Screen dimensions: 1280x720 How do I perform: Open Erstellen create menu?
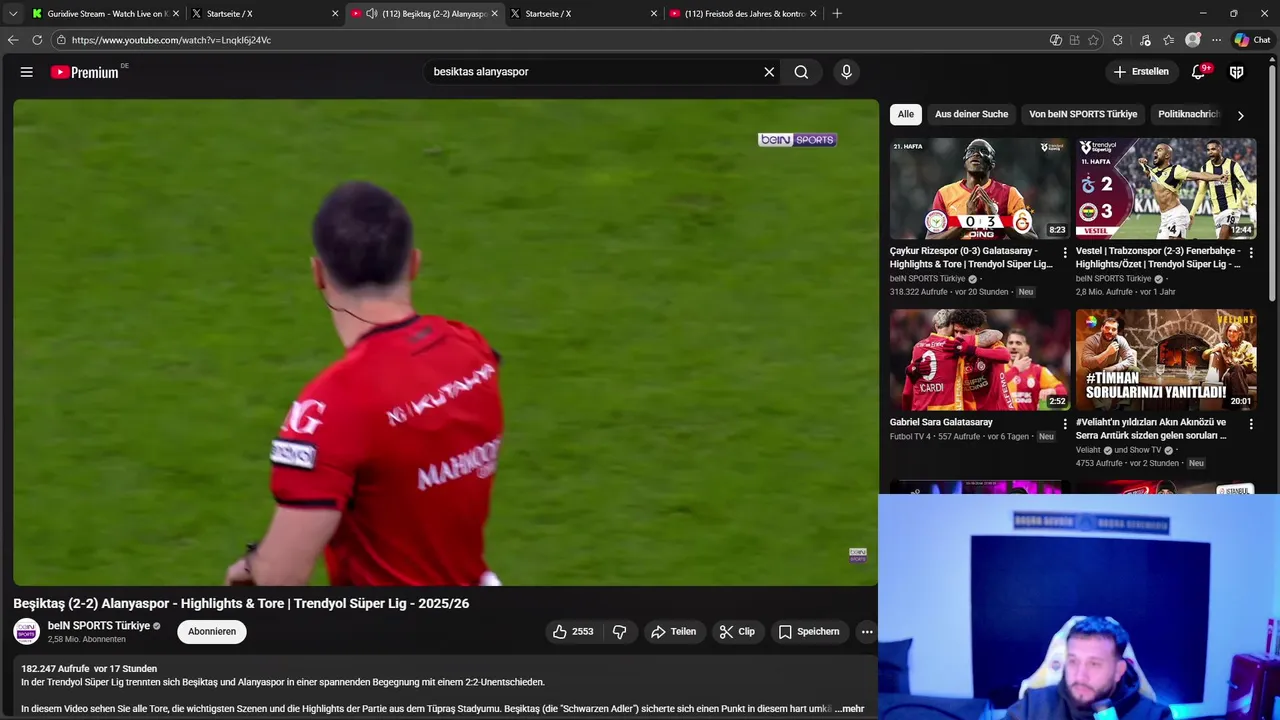pos(1141,72)
